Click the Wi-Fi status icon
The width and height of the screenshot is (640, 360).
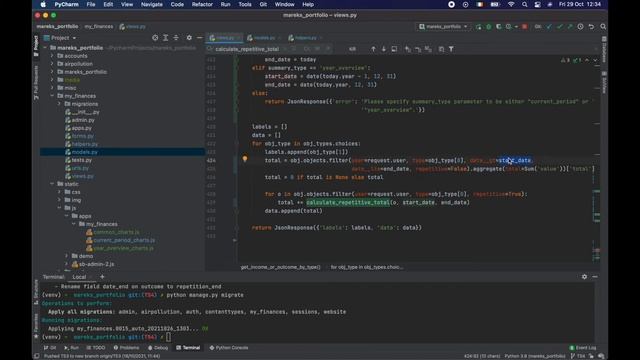click(511, 4)
